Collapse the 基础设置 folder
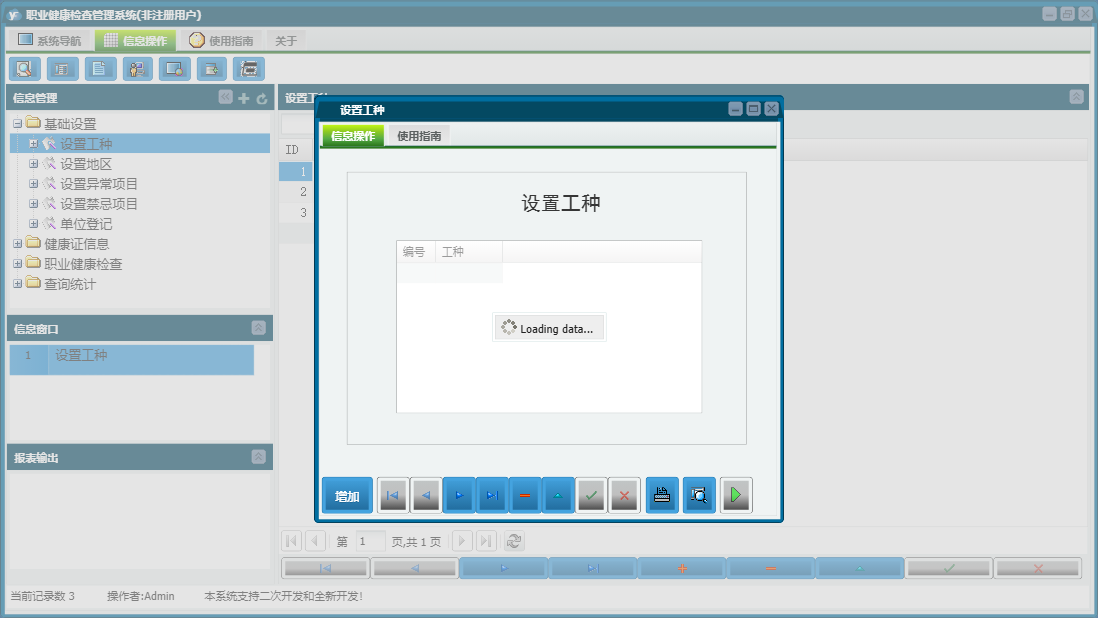Viewport: 1098px width, 618px height. [x=18, y=124]
